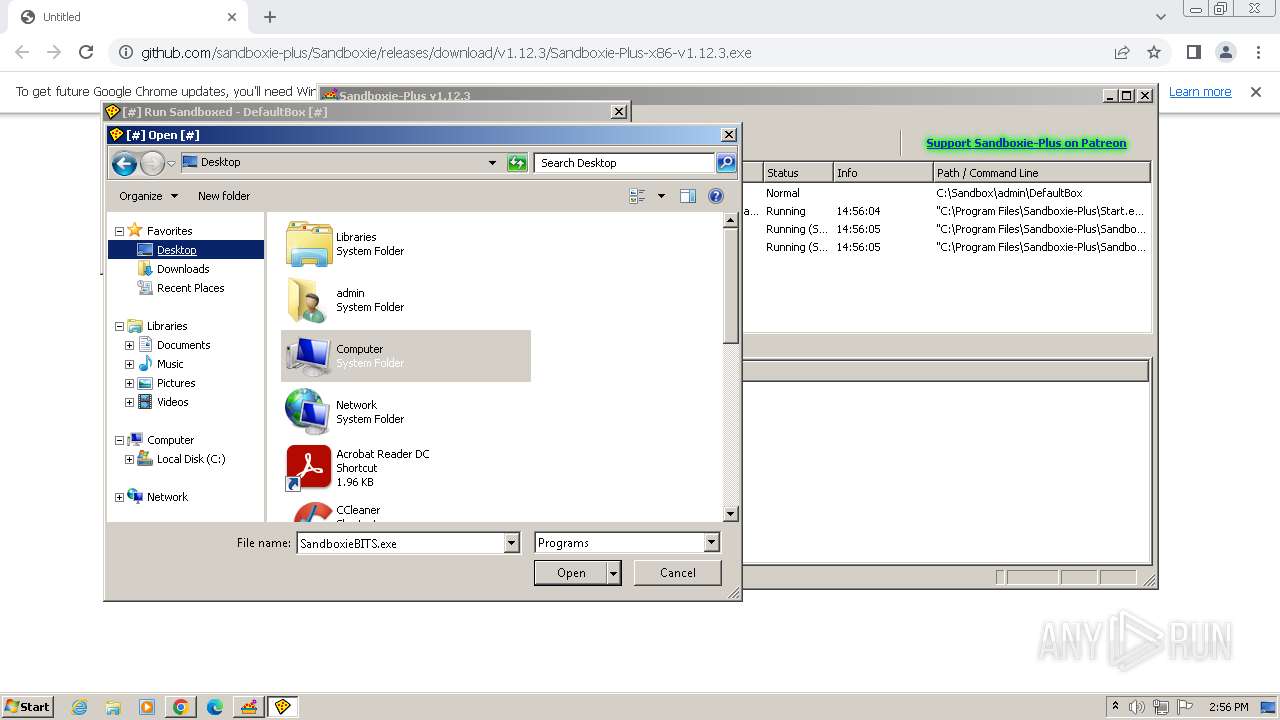1280x720 pixels.
Task: Click the Status column header in Sandboxie
Action: 798,173
